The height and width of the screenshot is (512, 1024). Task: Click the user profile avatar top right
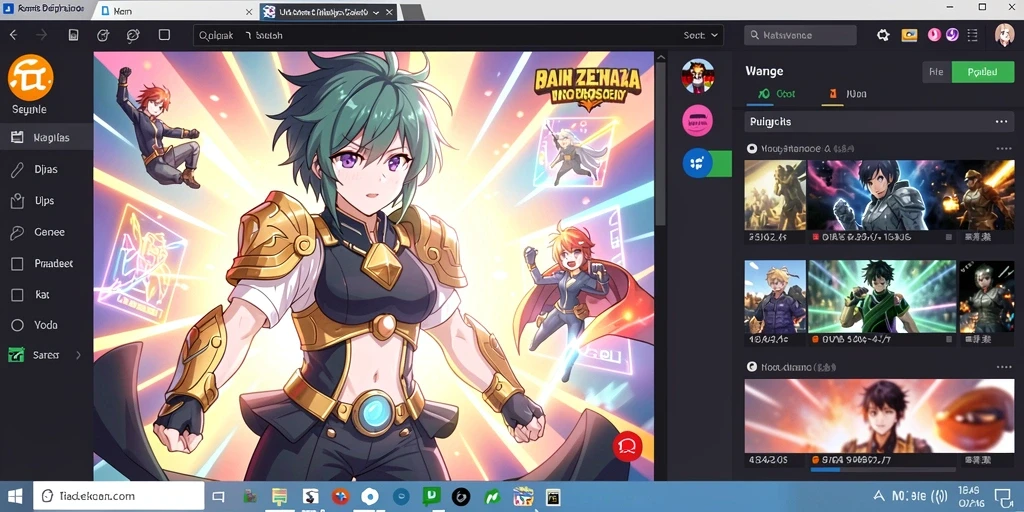tap(1004, 35)
